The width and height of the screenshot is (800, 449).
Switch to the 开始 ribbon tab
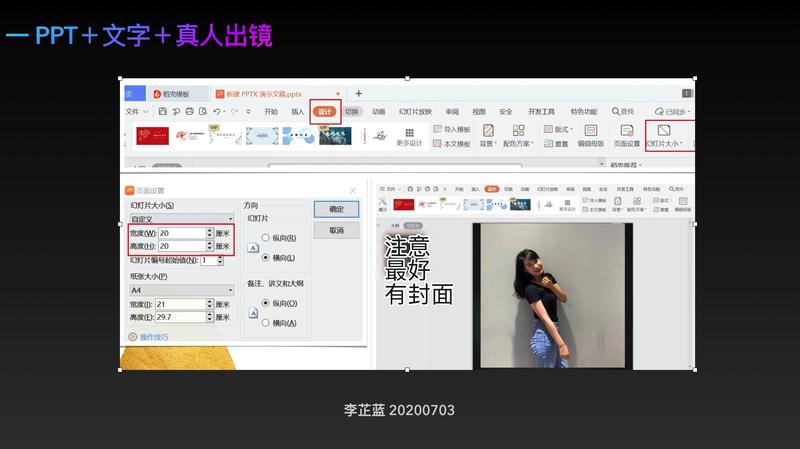[x=271, y=111]
